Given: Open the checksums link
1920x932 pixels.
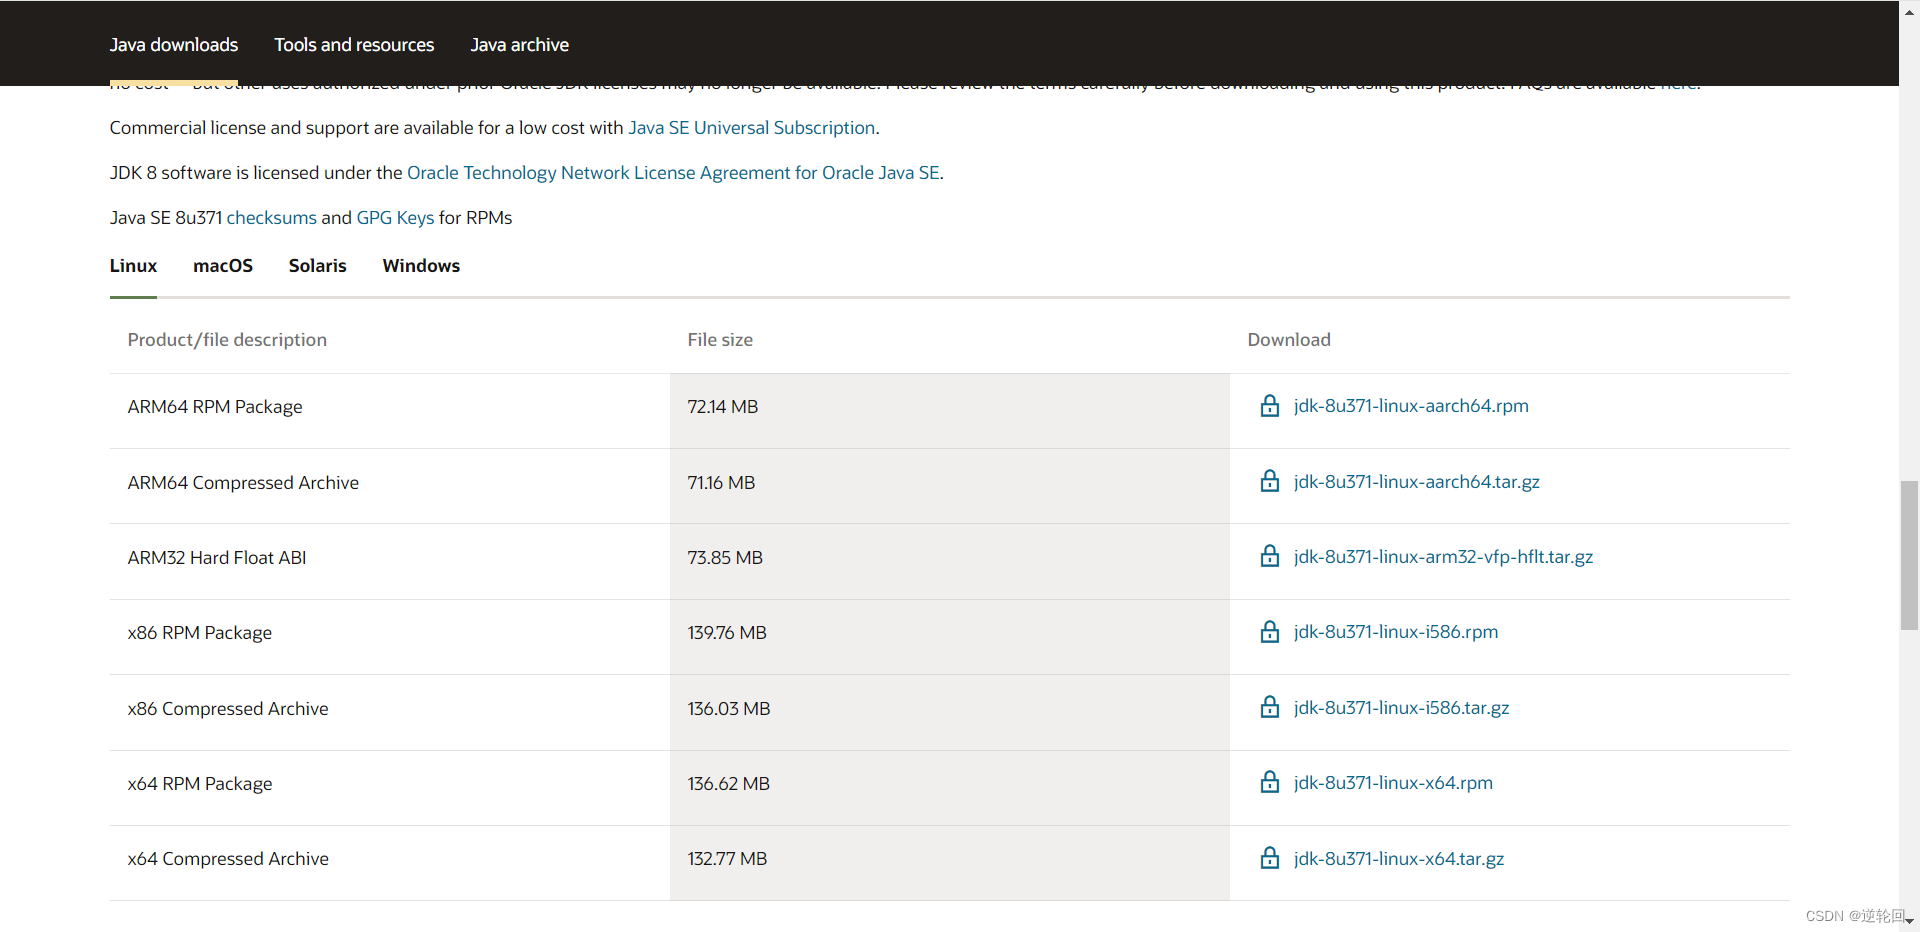Looking at the screenshot, I should [x=272, y=218].
